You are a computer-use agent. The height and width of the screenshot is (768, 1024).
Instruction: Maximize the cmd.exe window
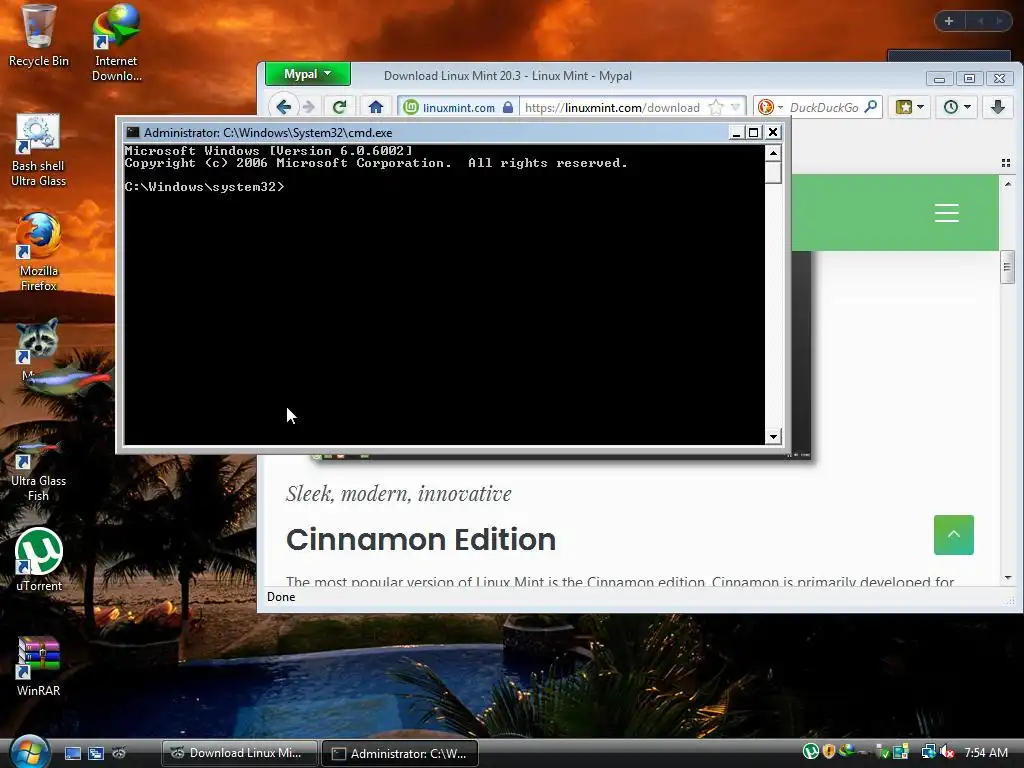(754, 133)
